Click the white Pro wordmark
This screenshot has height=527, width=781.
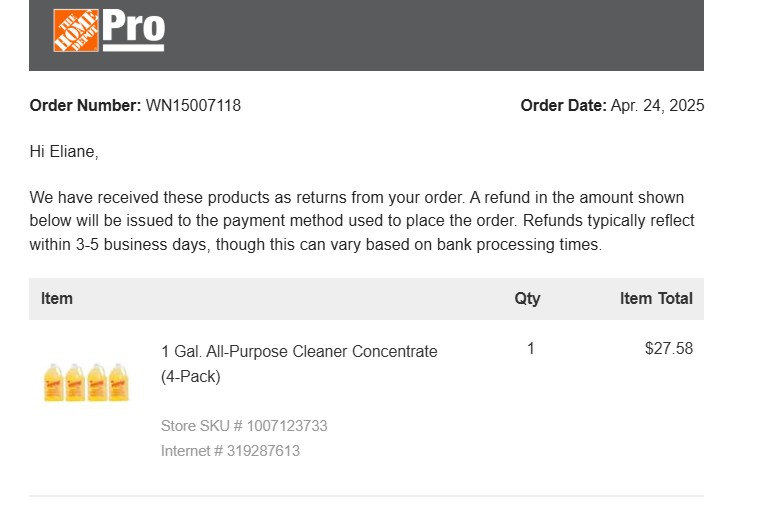[x=133, y=30]
